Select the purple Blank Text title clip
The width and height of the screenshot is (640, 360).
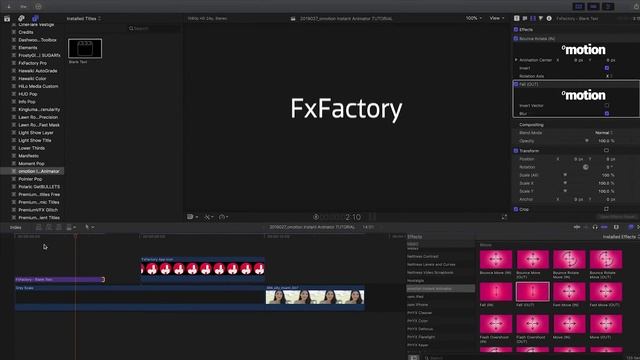pyautogui.click(x=60, y=280)
